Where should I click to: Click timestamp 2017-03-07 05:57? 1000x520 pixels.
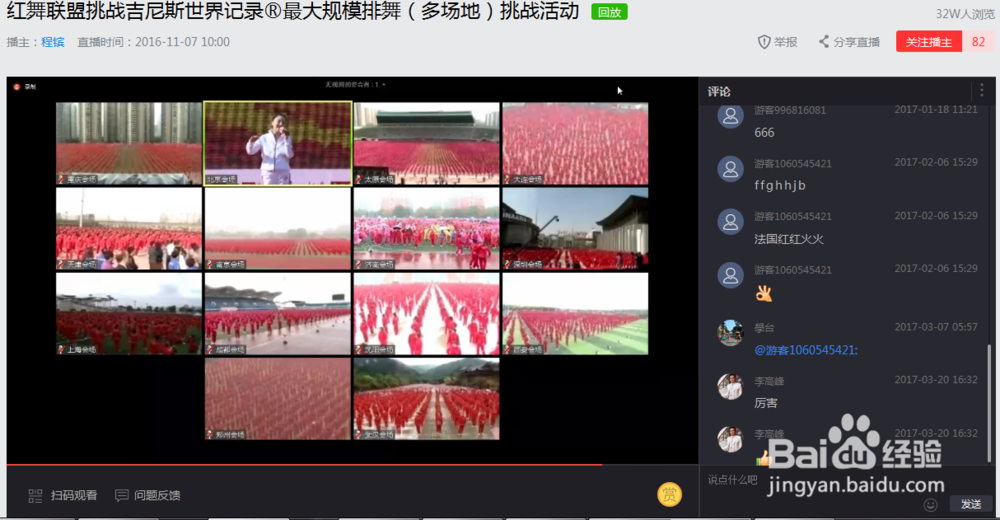tap(936, 327)
